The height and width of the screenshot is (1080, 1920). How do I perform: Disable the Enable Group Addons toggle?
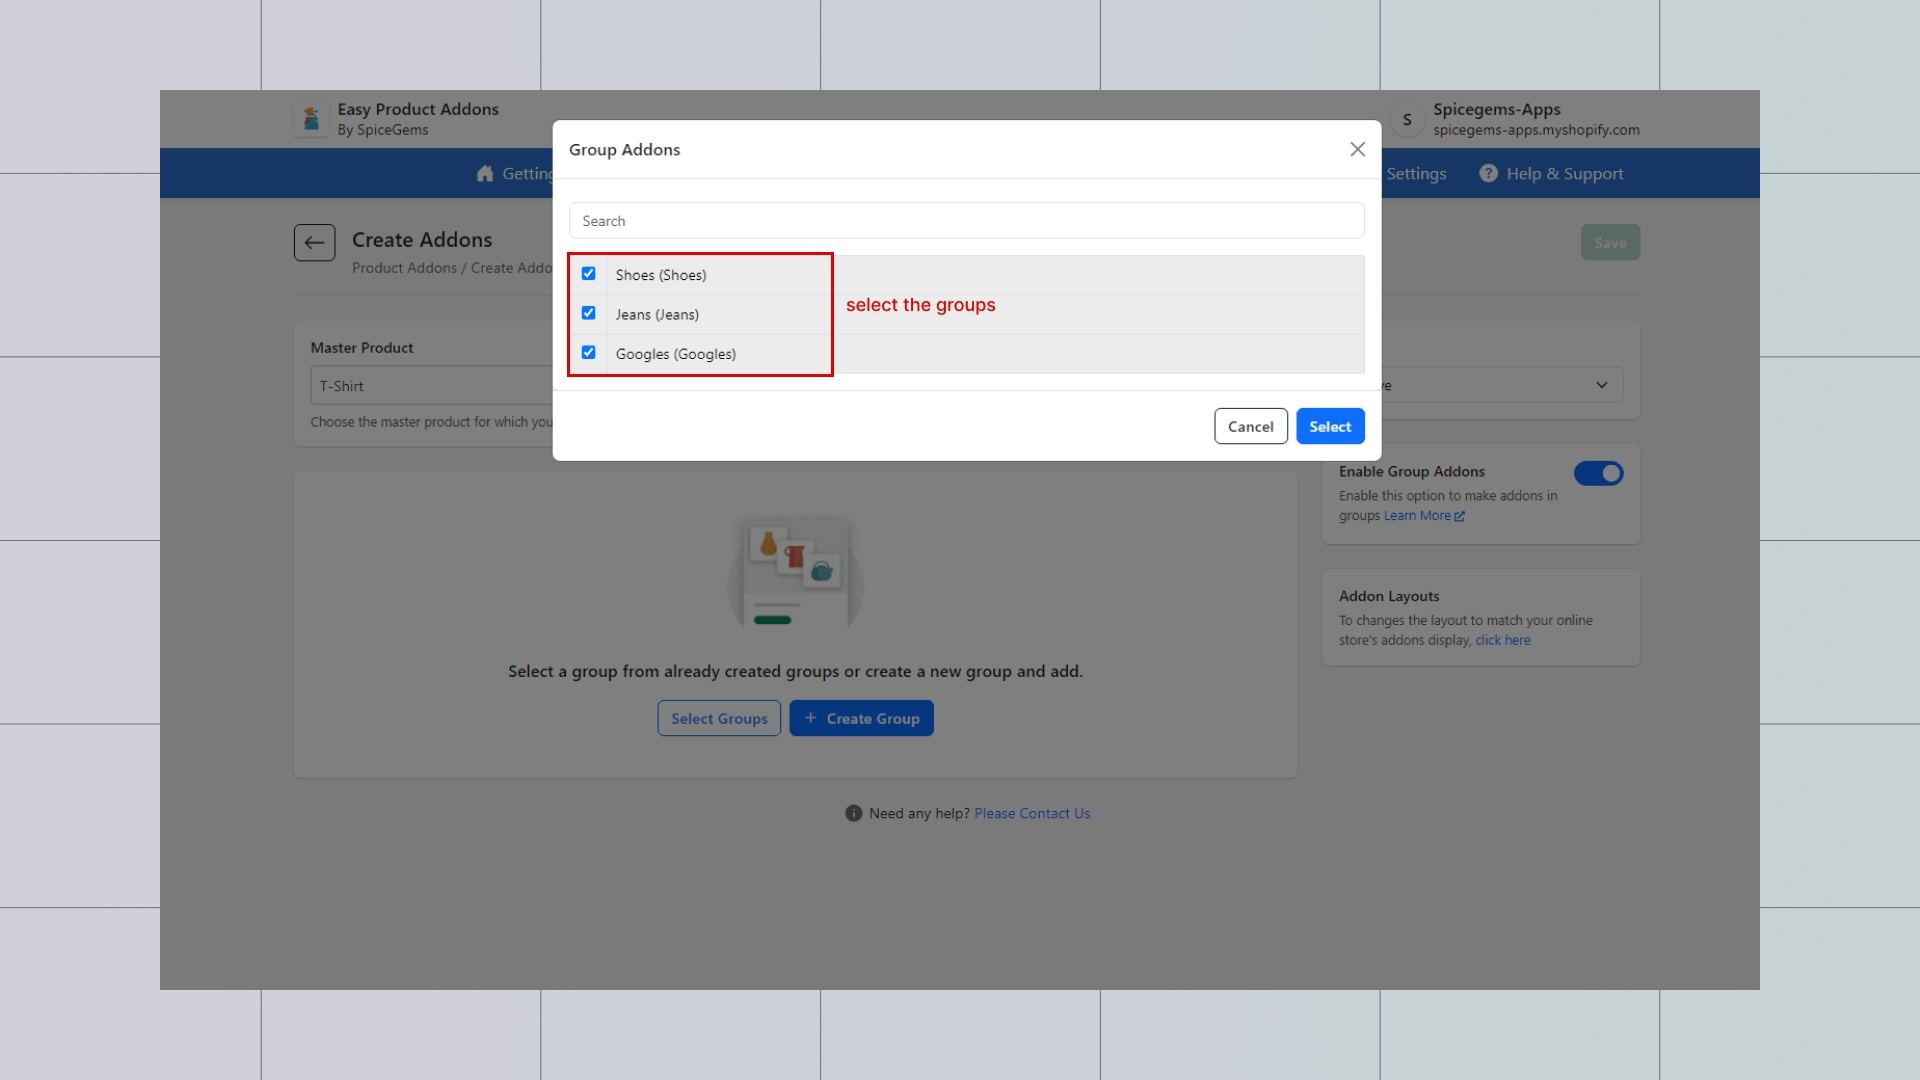(x=1598, y=473)
